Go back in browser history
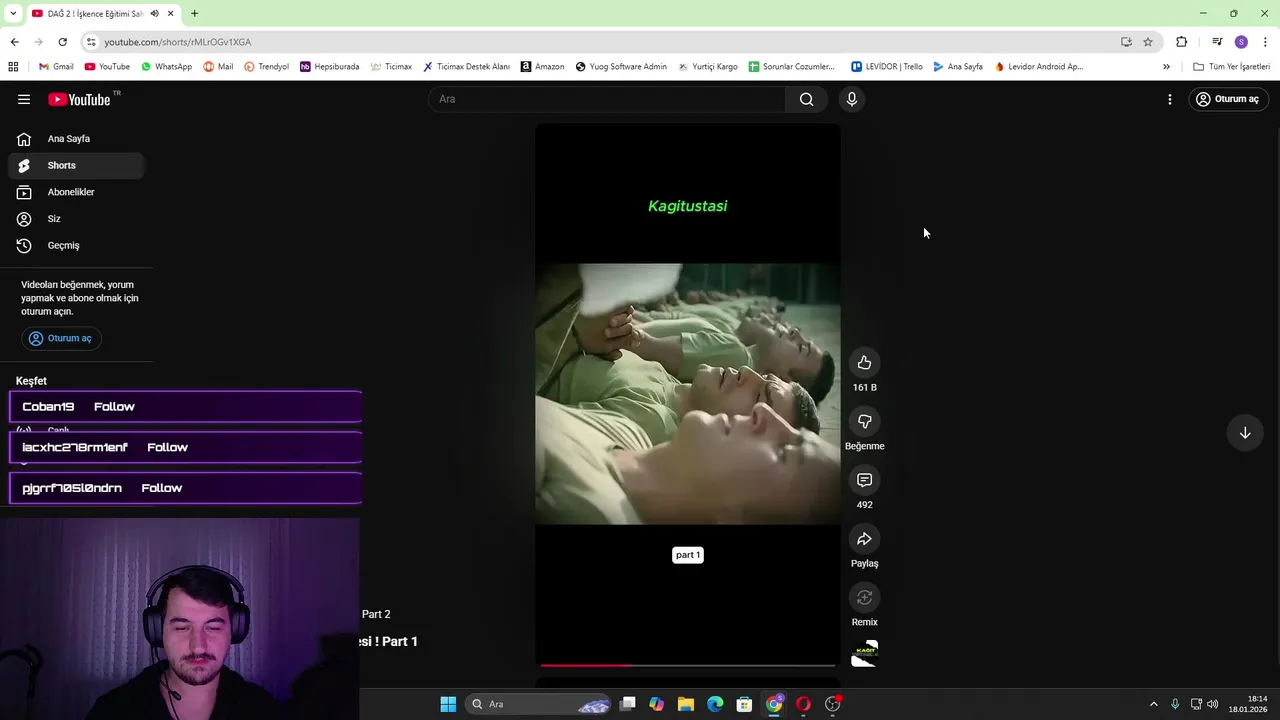The height and width of the screenshot is (720, 1280). pos(14,42)
